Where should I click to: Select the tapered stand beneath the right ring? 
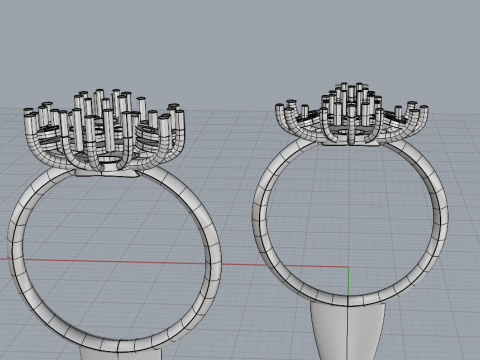(348, 332)
